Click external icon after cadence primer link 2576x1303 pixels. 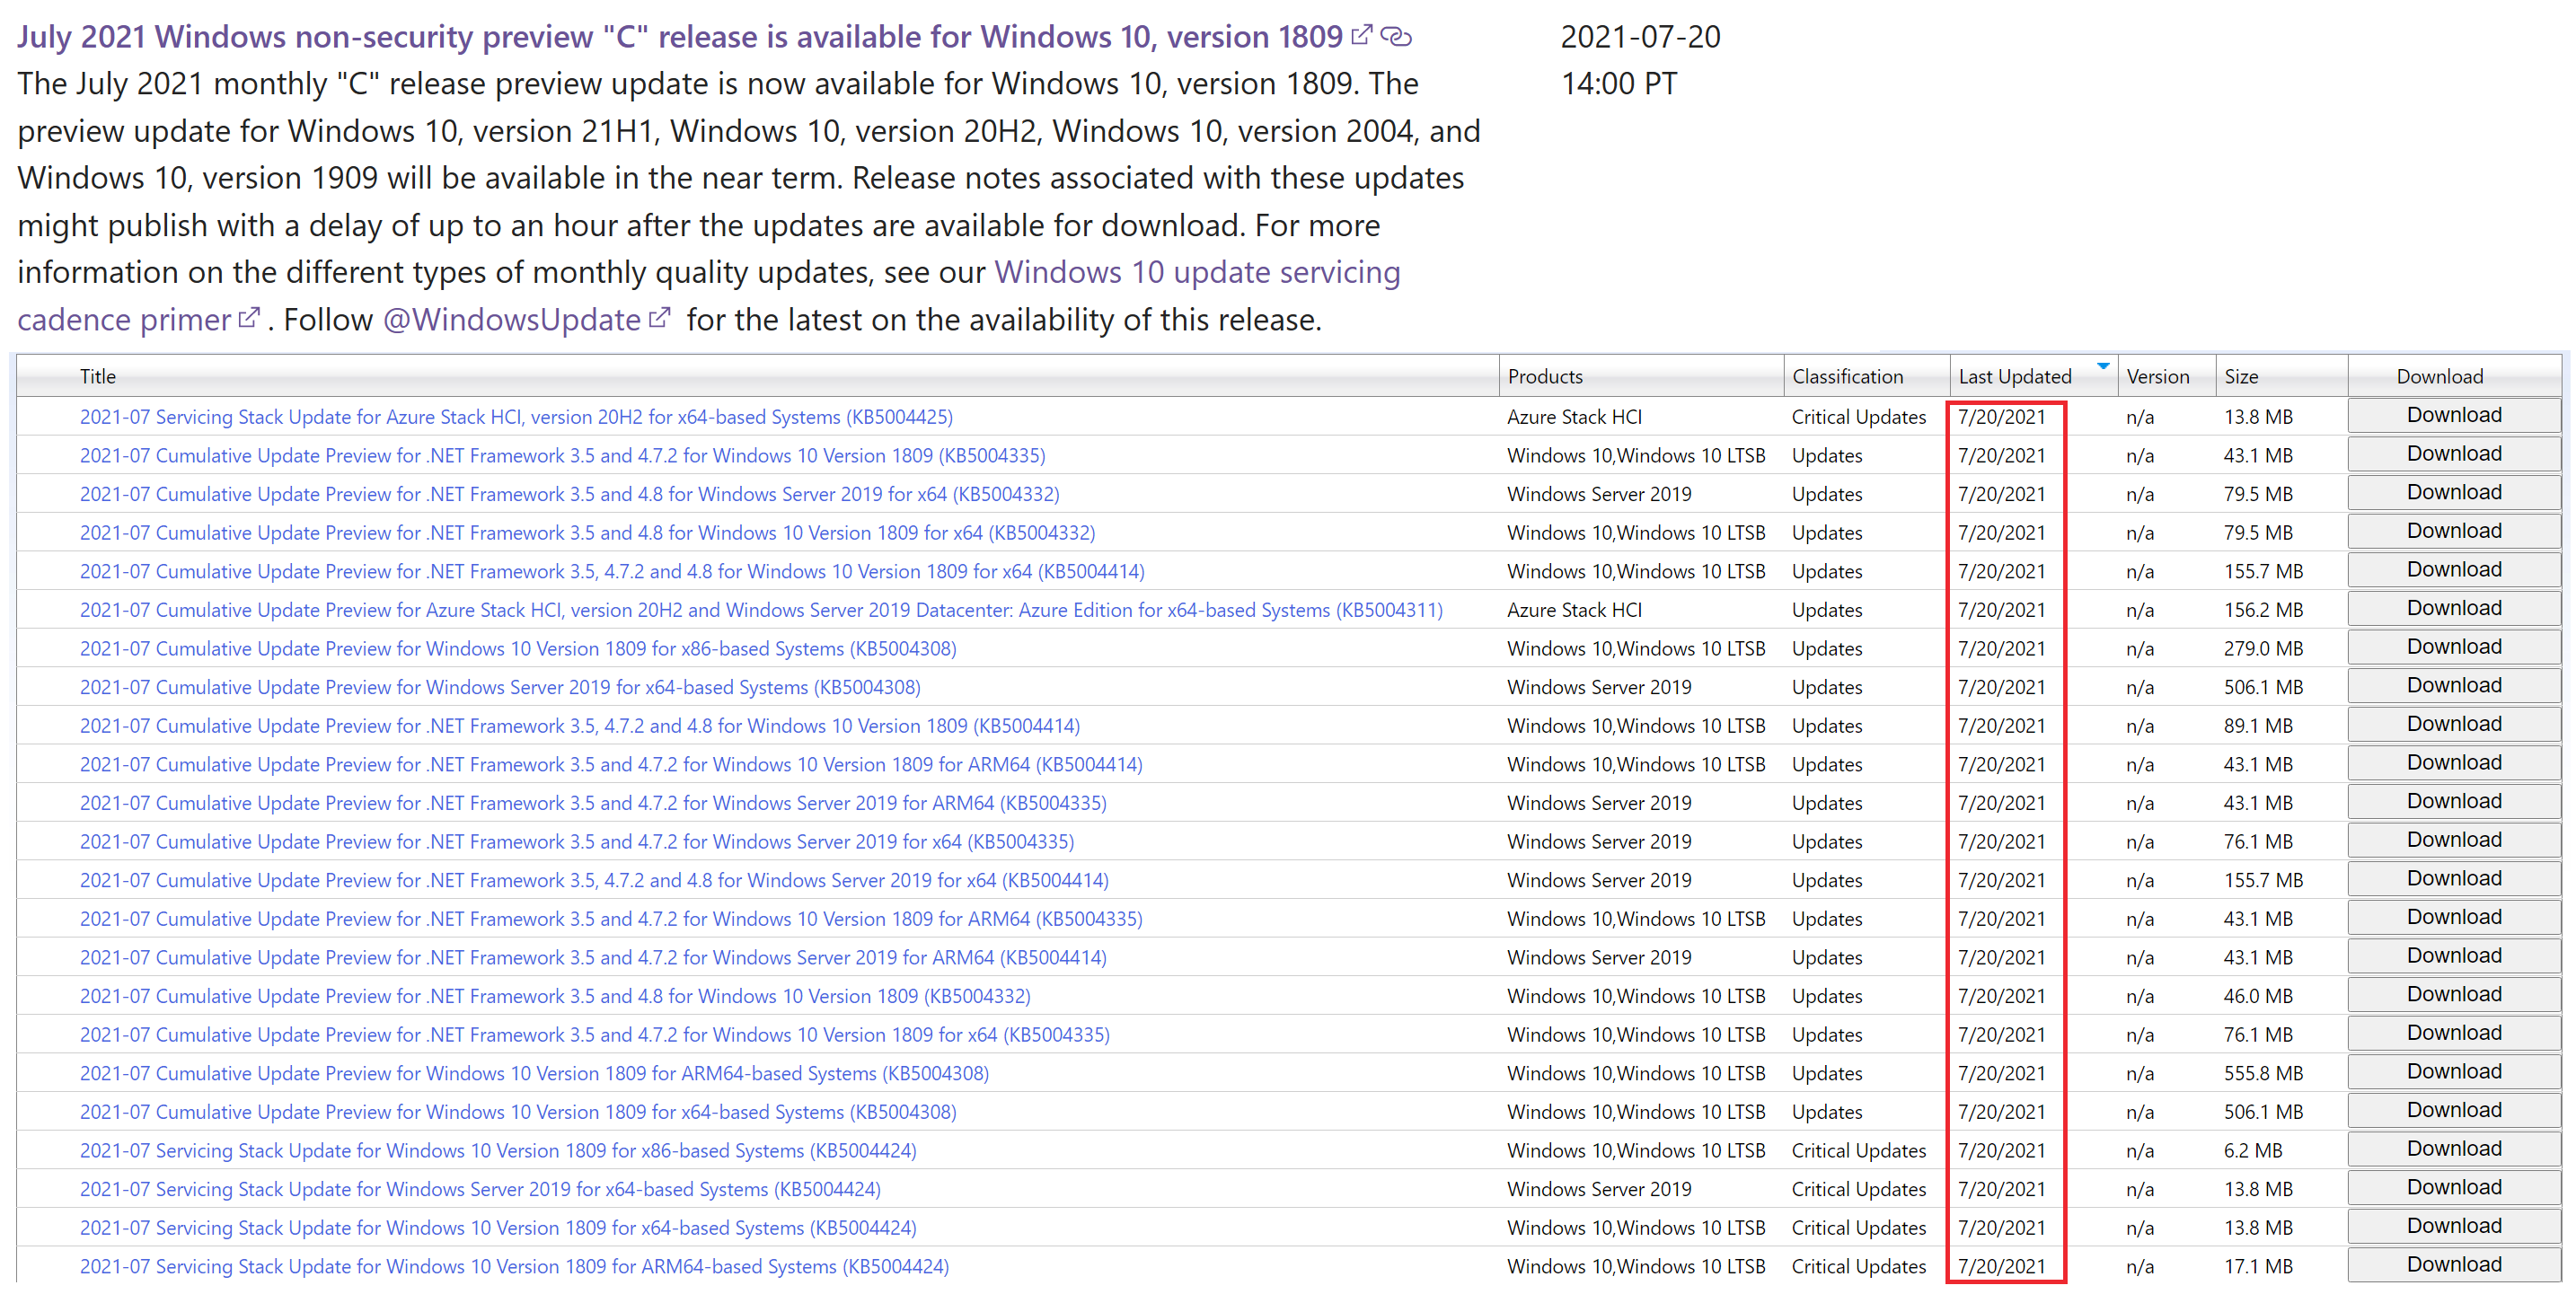[x=249, y=319]
